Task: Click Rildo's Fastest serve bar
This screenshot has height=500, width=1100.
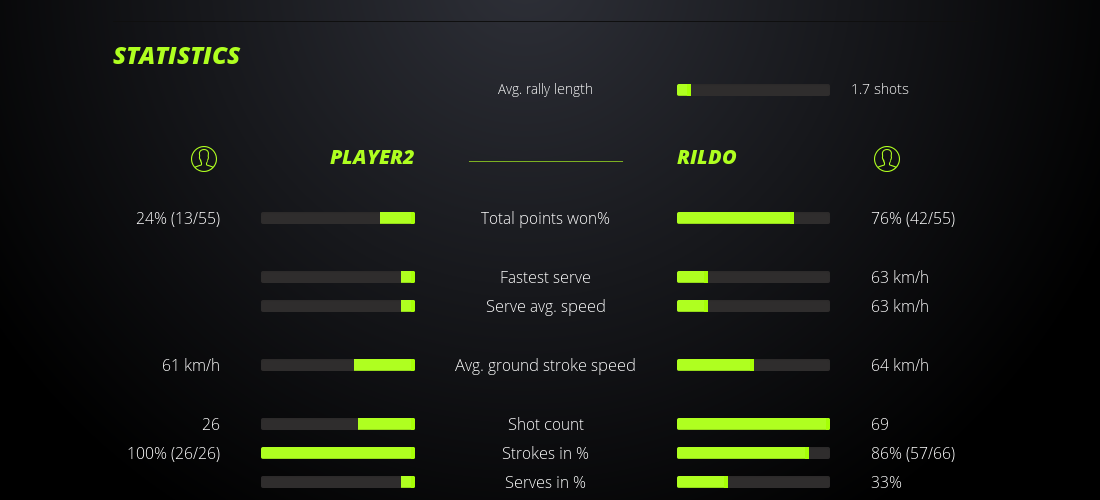Action: click(x=753, y=277)
